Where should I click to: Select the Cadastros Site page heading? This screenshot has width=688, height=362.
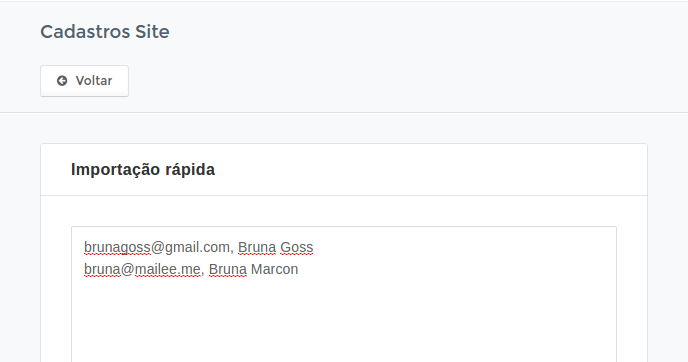[105, 32]
